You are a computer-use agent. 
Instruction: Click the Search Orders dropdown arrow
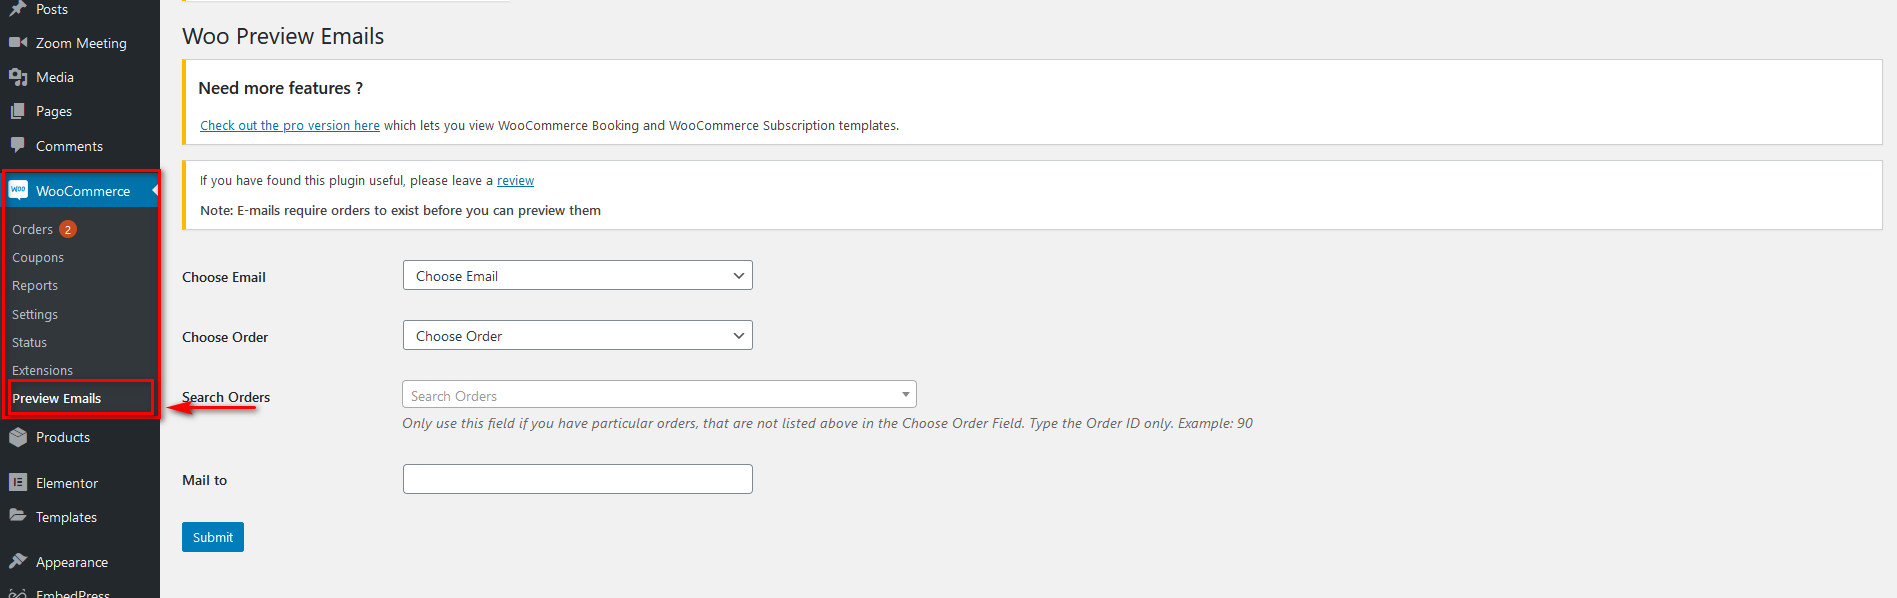(x=905, y=394)
